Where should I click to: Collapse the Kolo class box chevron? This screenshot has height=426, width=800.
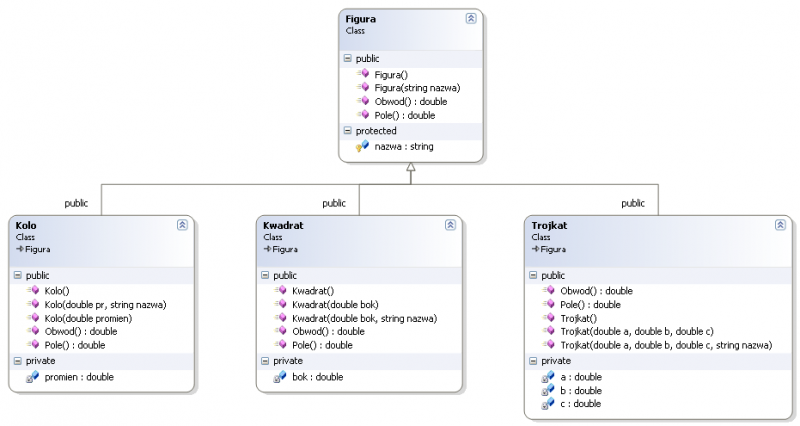182,225
